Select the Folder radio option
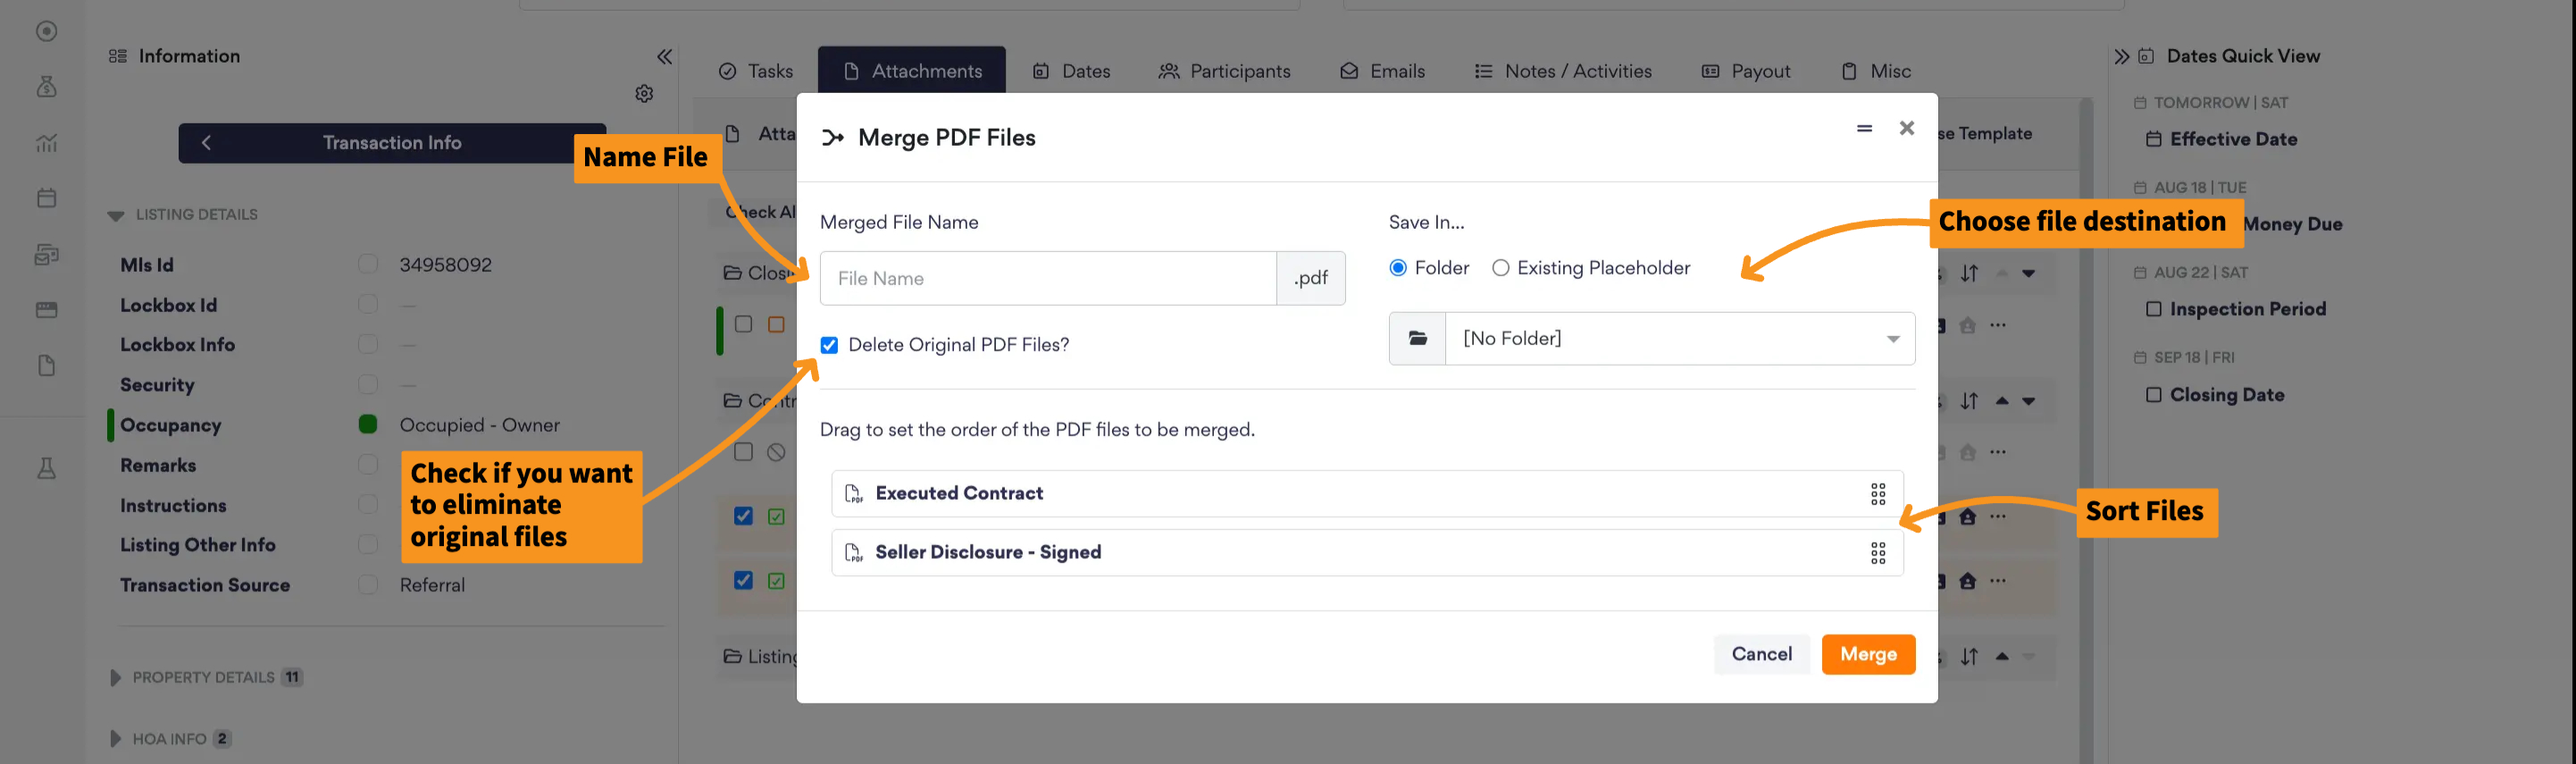The image size is (2576, 764). (1397, 268)
